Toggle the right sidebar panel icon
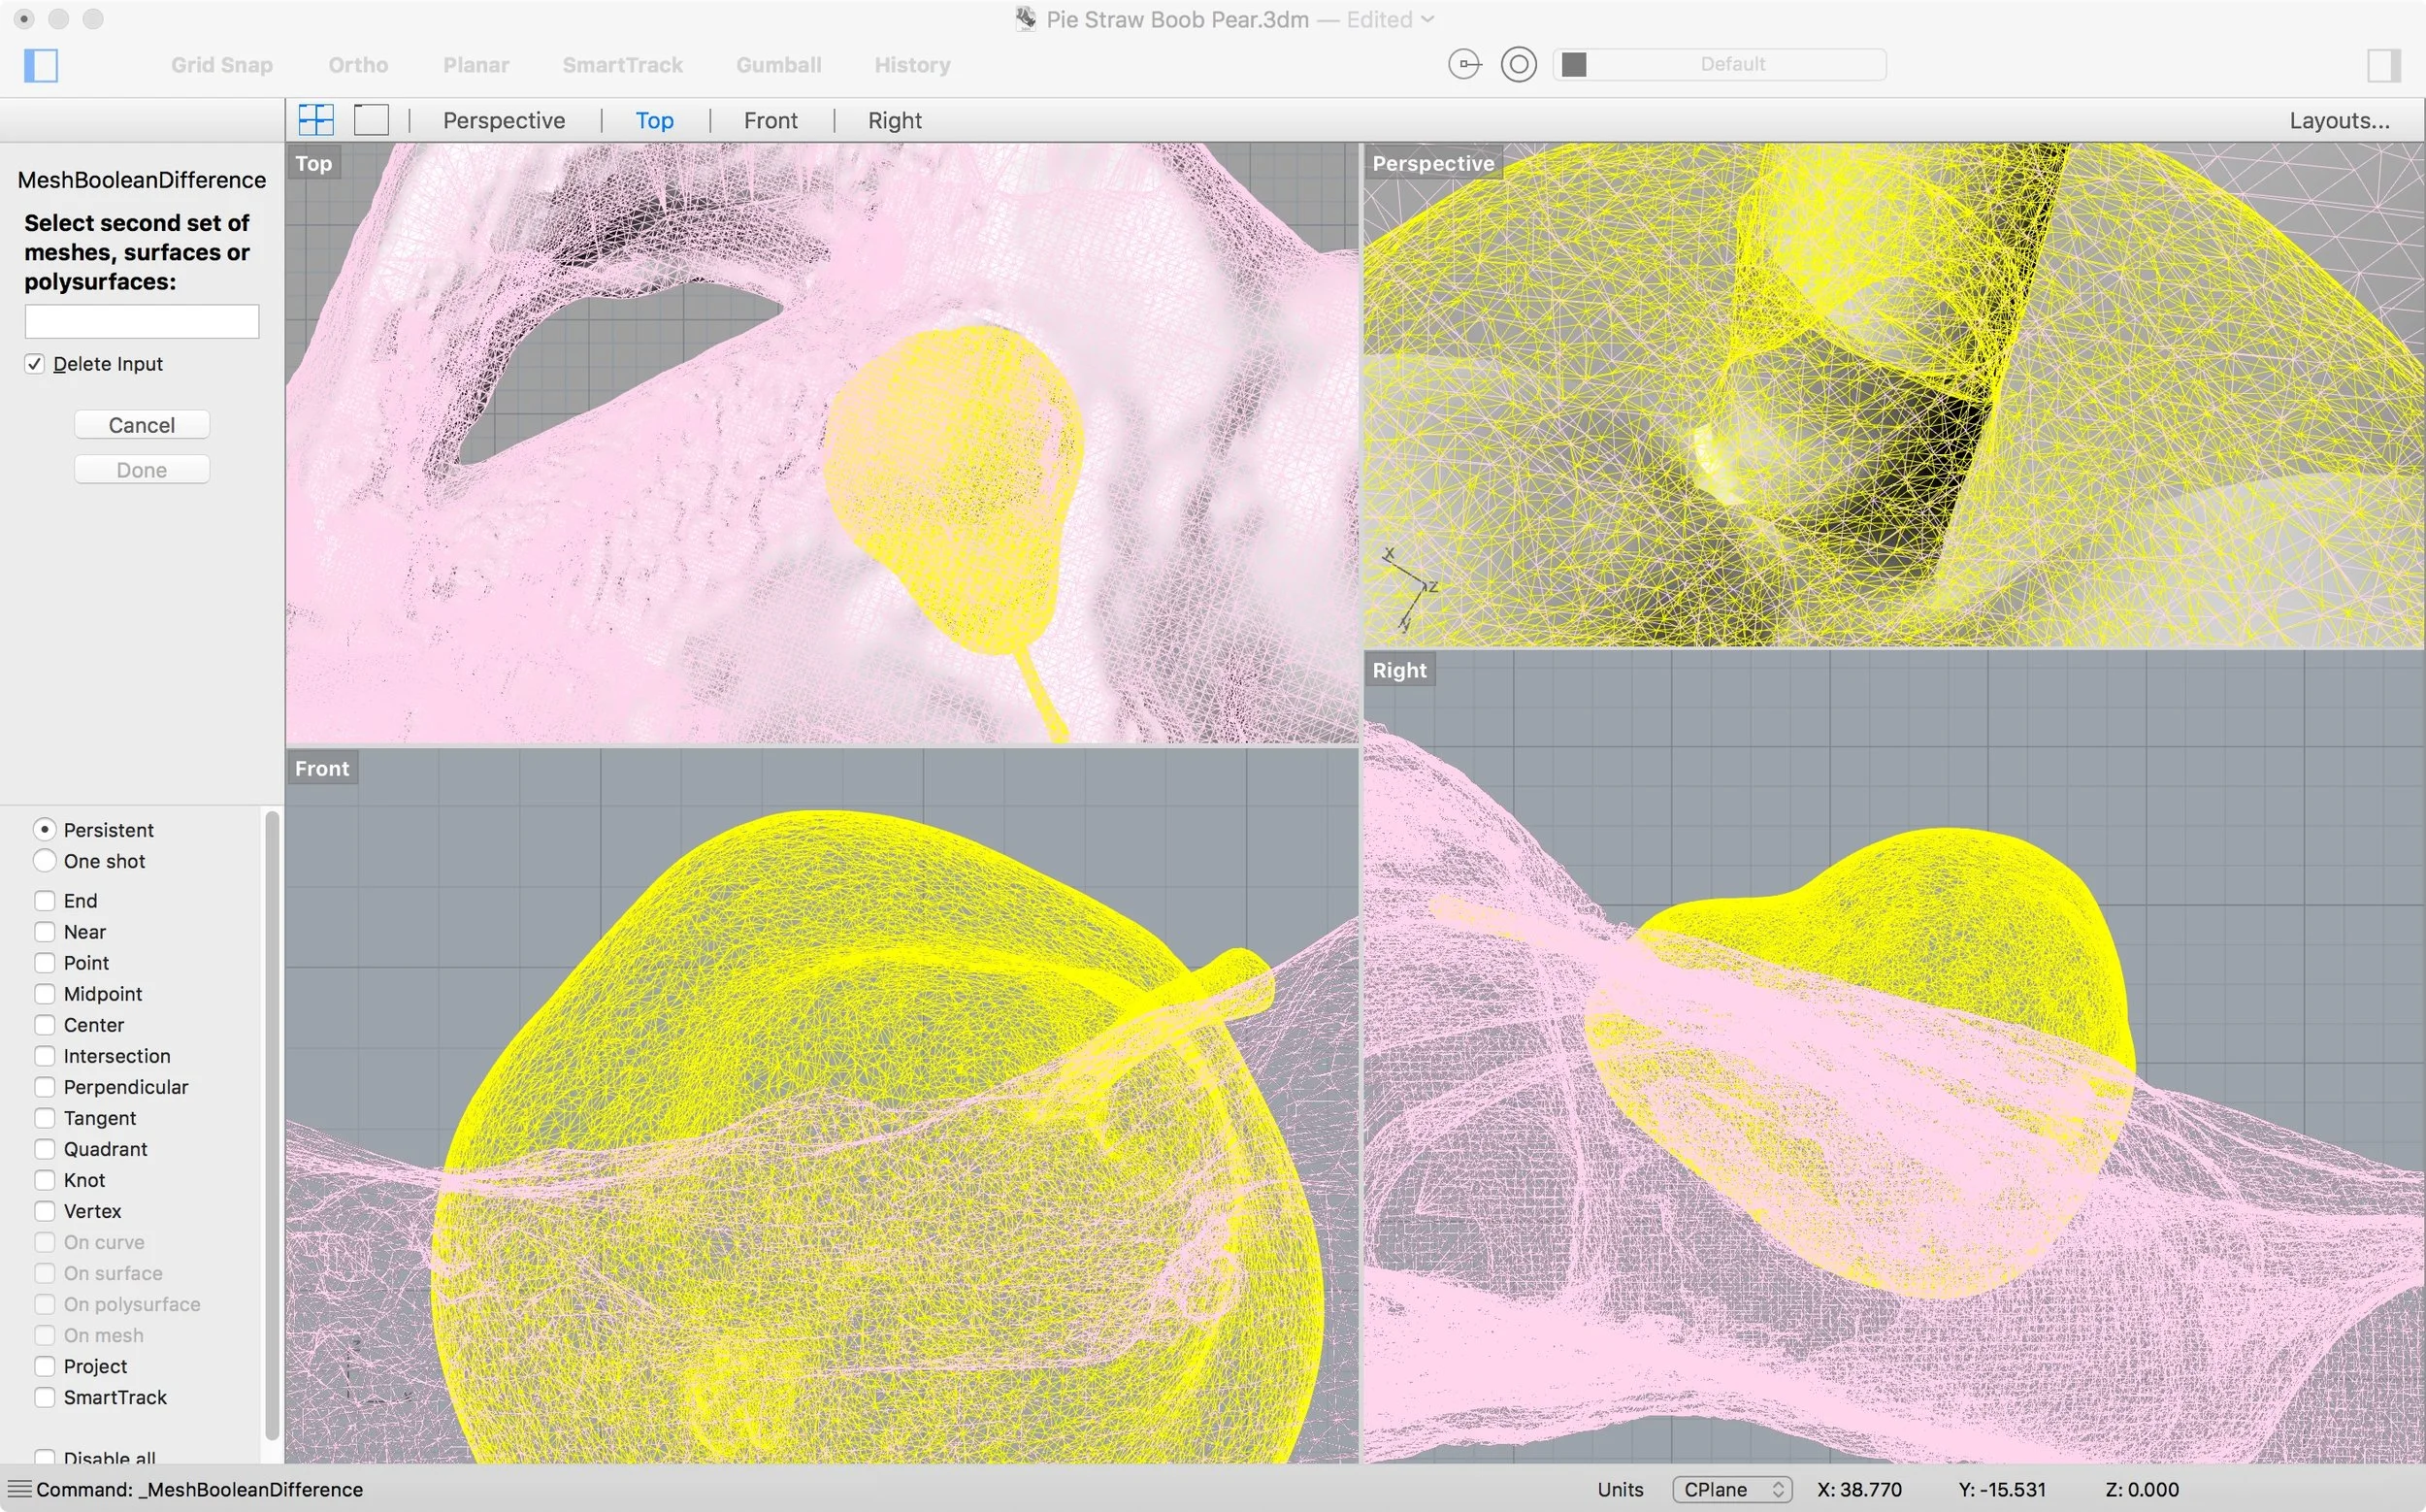The height and width of the screenshot is (1512, 2426). 2384,65
